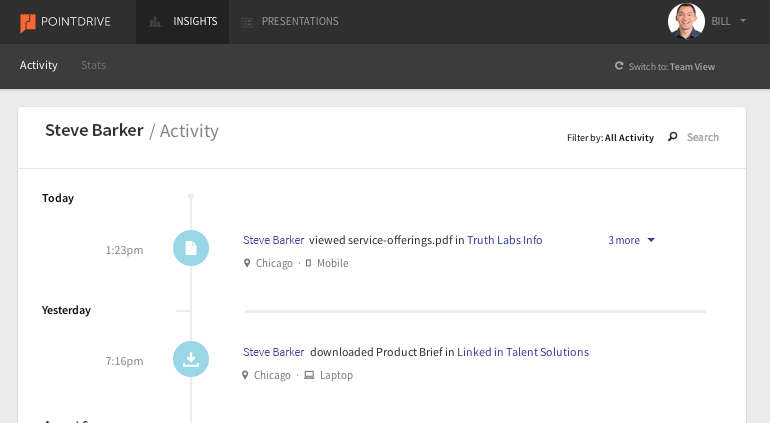This screenshot has height=423, width=770.
Task: Click the "downloaded Product Brief in" text
Action: click(x=382, y=352)
